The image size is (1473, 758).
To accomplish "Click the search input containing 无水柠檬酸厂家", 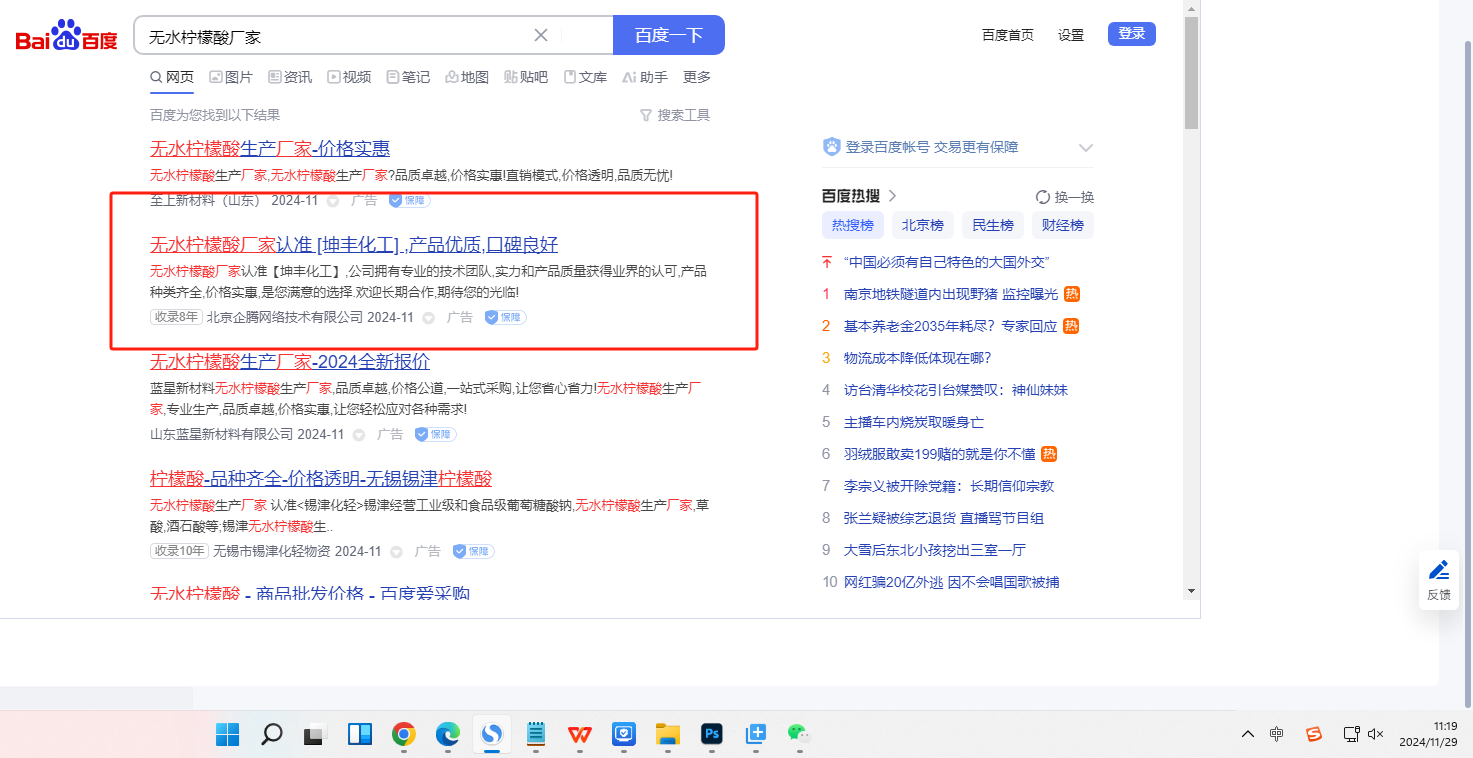I will pyautogui.click(x=335, y=36).
